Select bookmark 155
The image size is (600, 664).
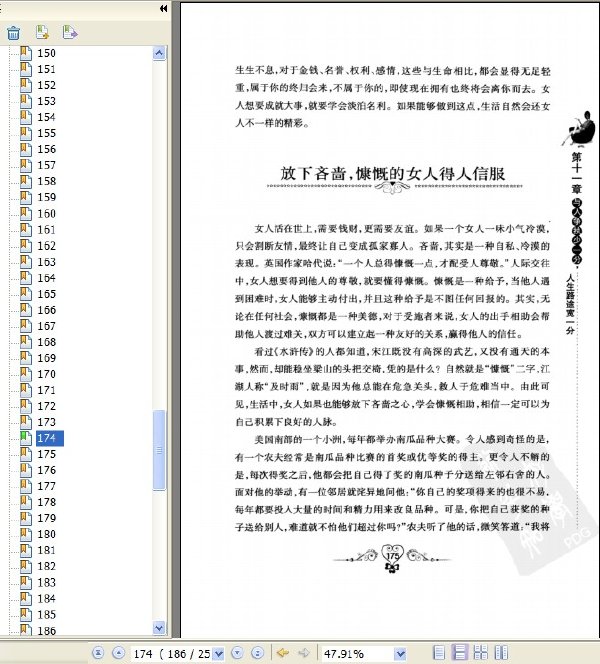point(46,133)
